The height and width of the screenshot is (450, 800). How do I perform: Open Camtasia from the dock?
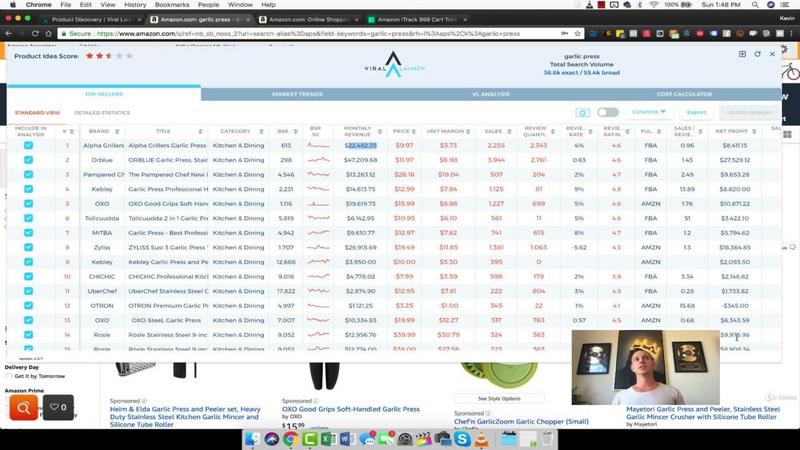(x=309, y=439)
